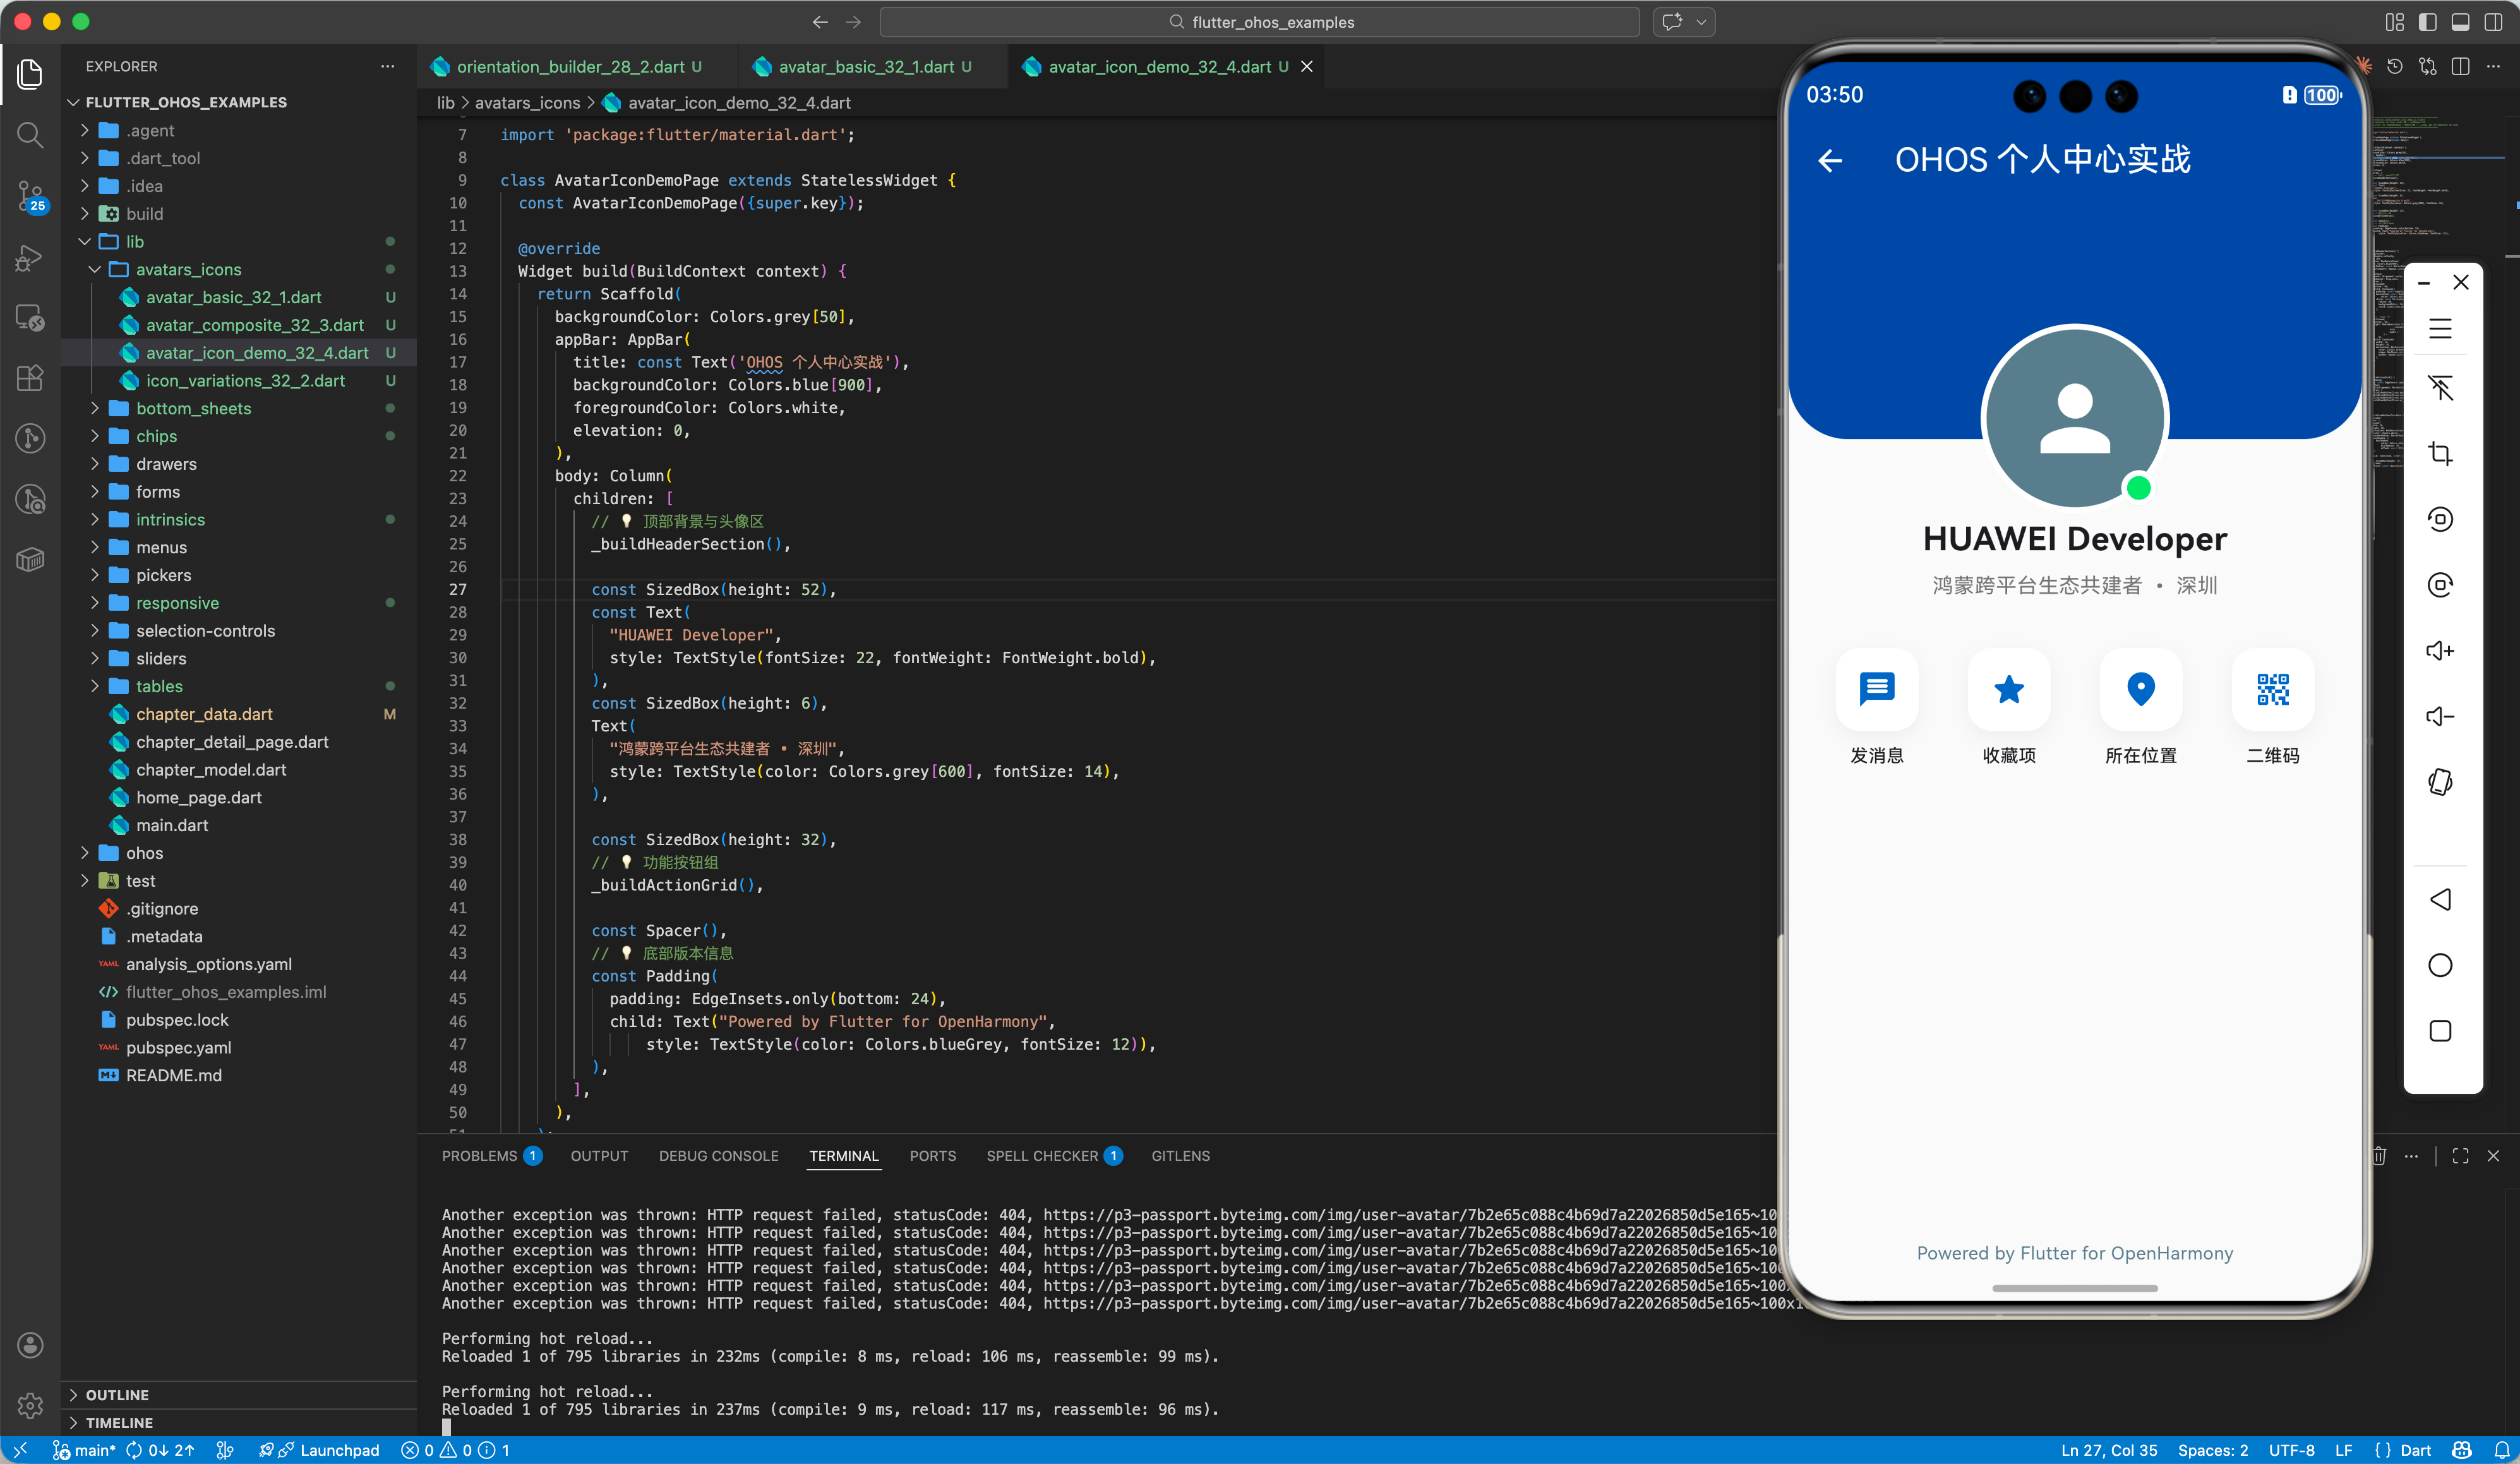Tap the 发消息 message icon in emulator
Viewport: 2520px width, 1464px height.
(1876, 689)
